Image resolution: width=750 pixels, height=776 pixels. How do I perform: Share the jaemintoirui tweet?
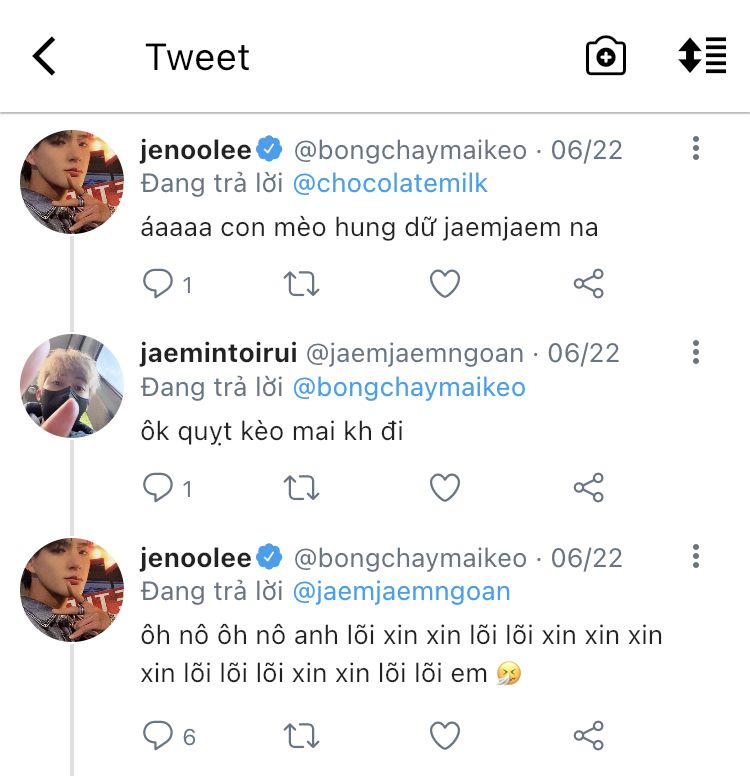(588, 487)
